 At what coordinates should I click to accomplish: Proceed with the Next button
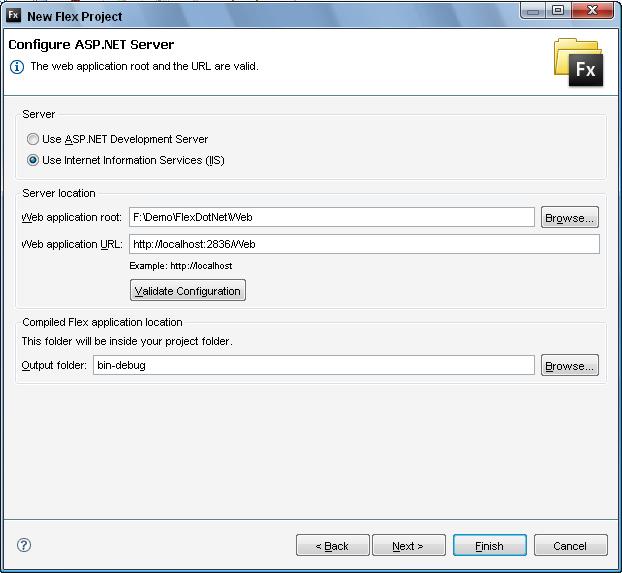(x=408, y=546)
